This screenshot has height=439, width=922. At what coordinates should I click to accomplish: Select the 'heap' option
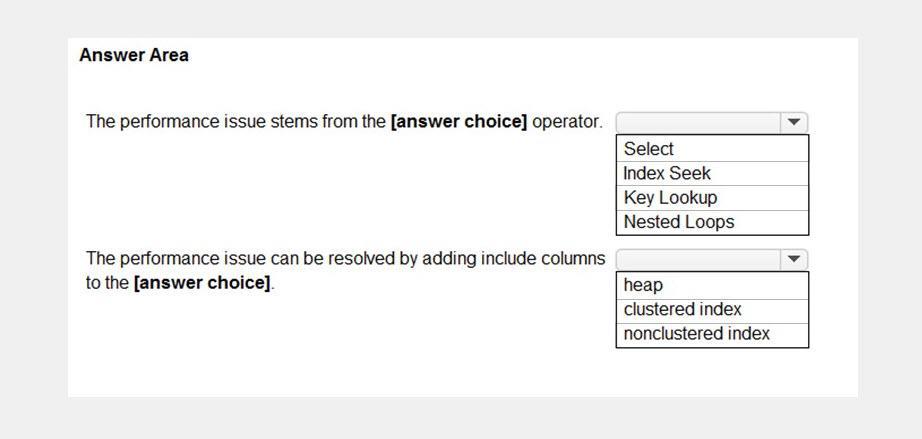pos(712,285)
